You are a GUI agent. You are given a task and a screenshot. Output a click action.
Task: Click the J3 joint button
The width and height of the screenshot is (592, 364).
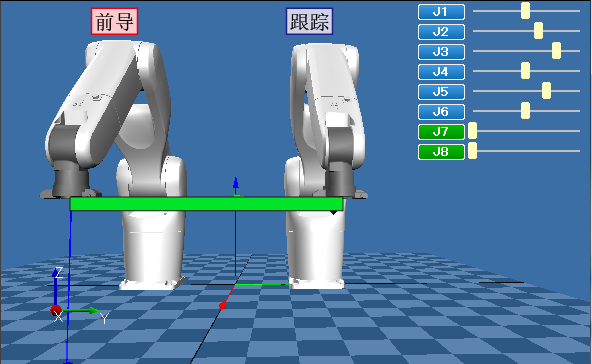coord(441,52)
